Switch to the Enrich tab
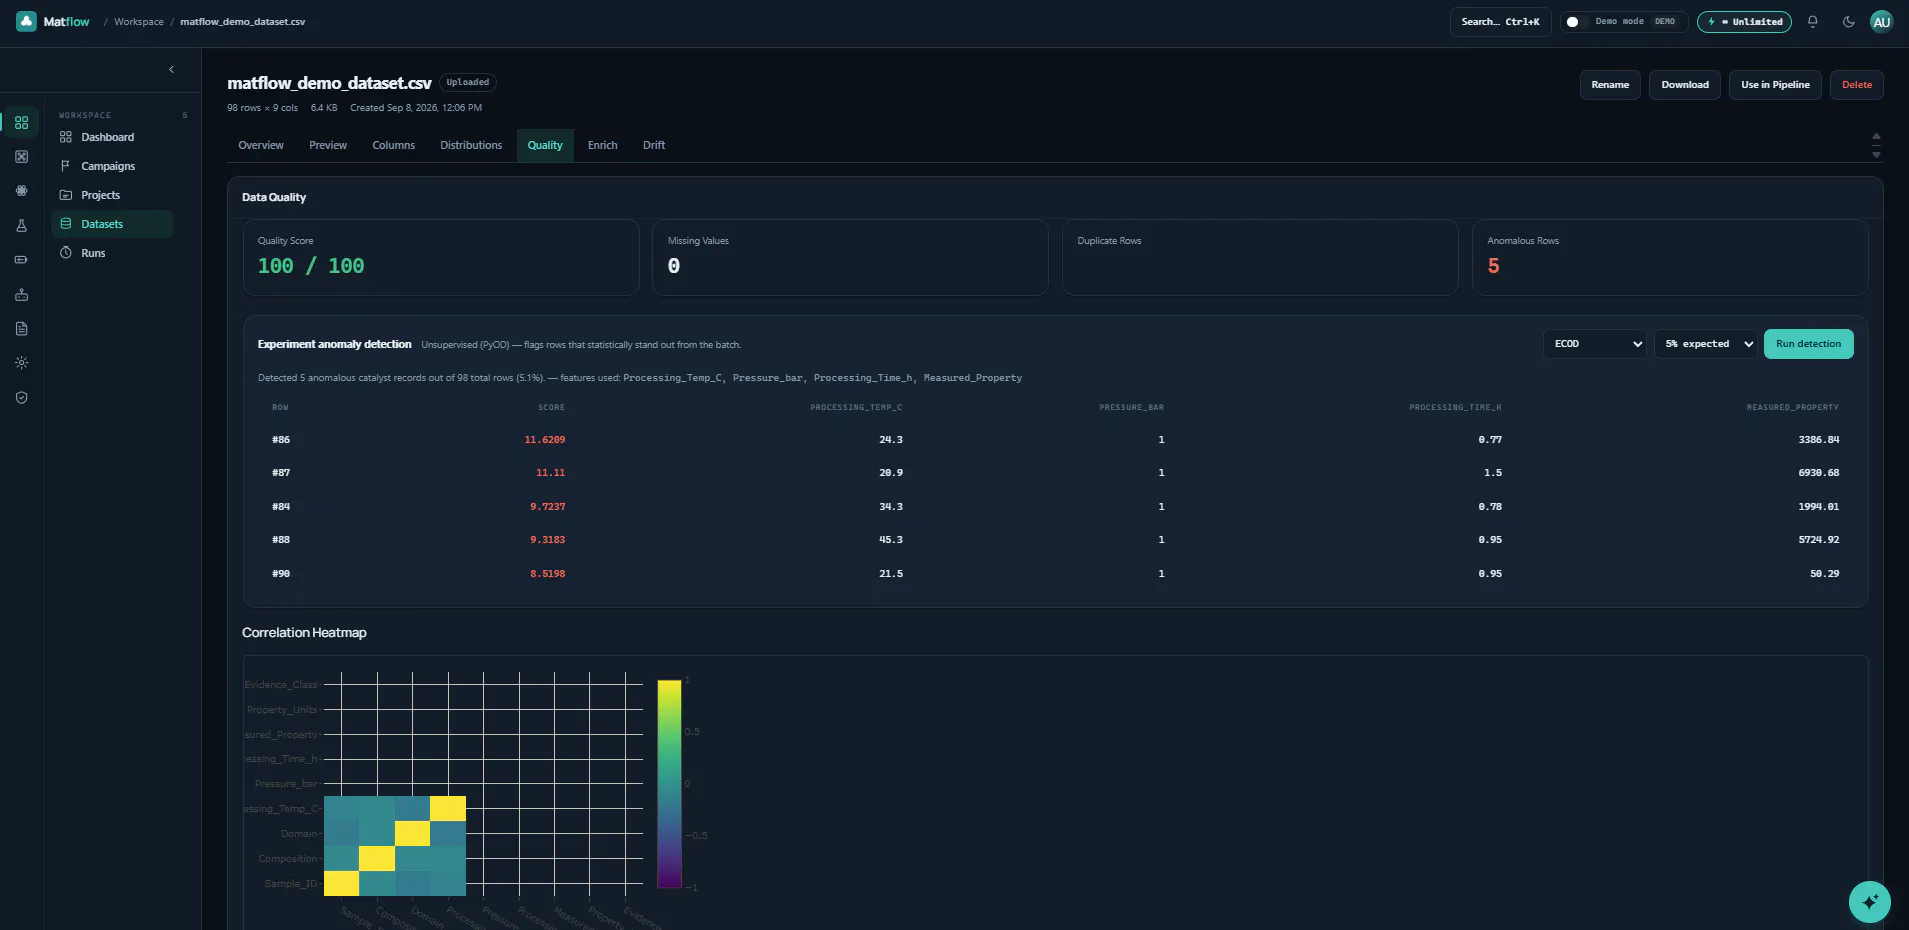1909x930 pixels. pyautogui.click(x=602, y=146)
